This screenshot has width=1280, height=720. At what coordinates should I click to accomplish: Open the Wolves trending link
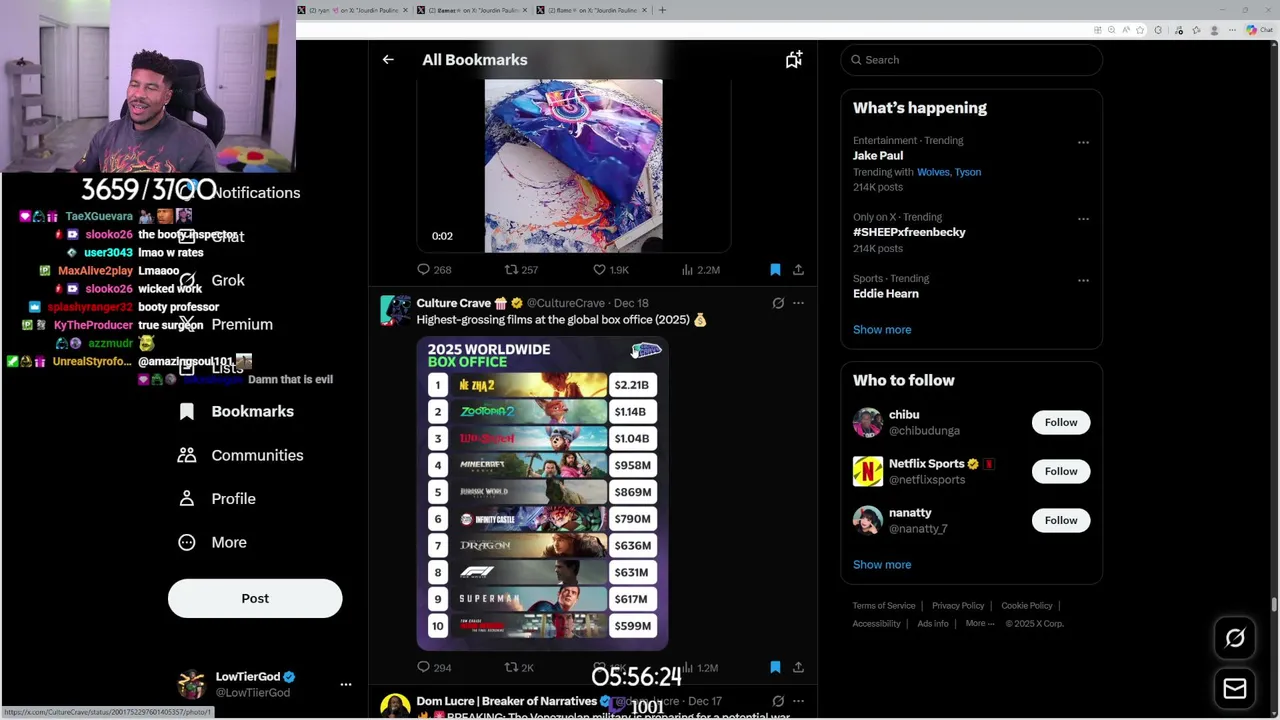pyautogui.click(x=932, y=172)
